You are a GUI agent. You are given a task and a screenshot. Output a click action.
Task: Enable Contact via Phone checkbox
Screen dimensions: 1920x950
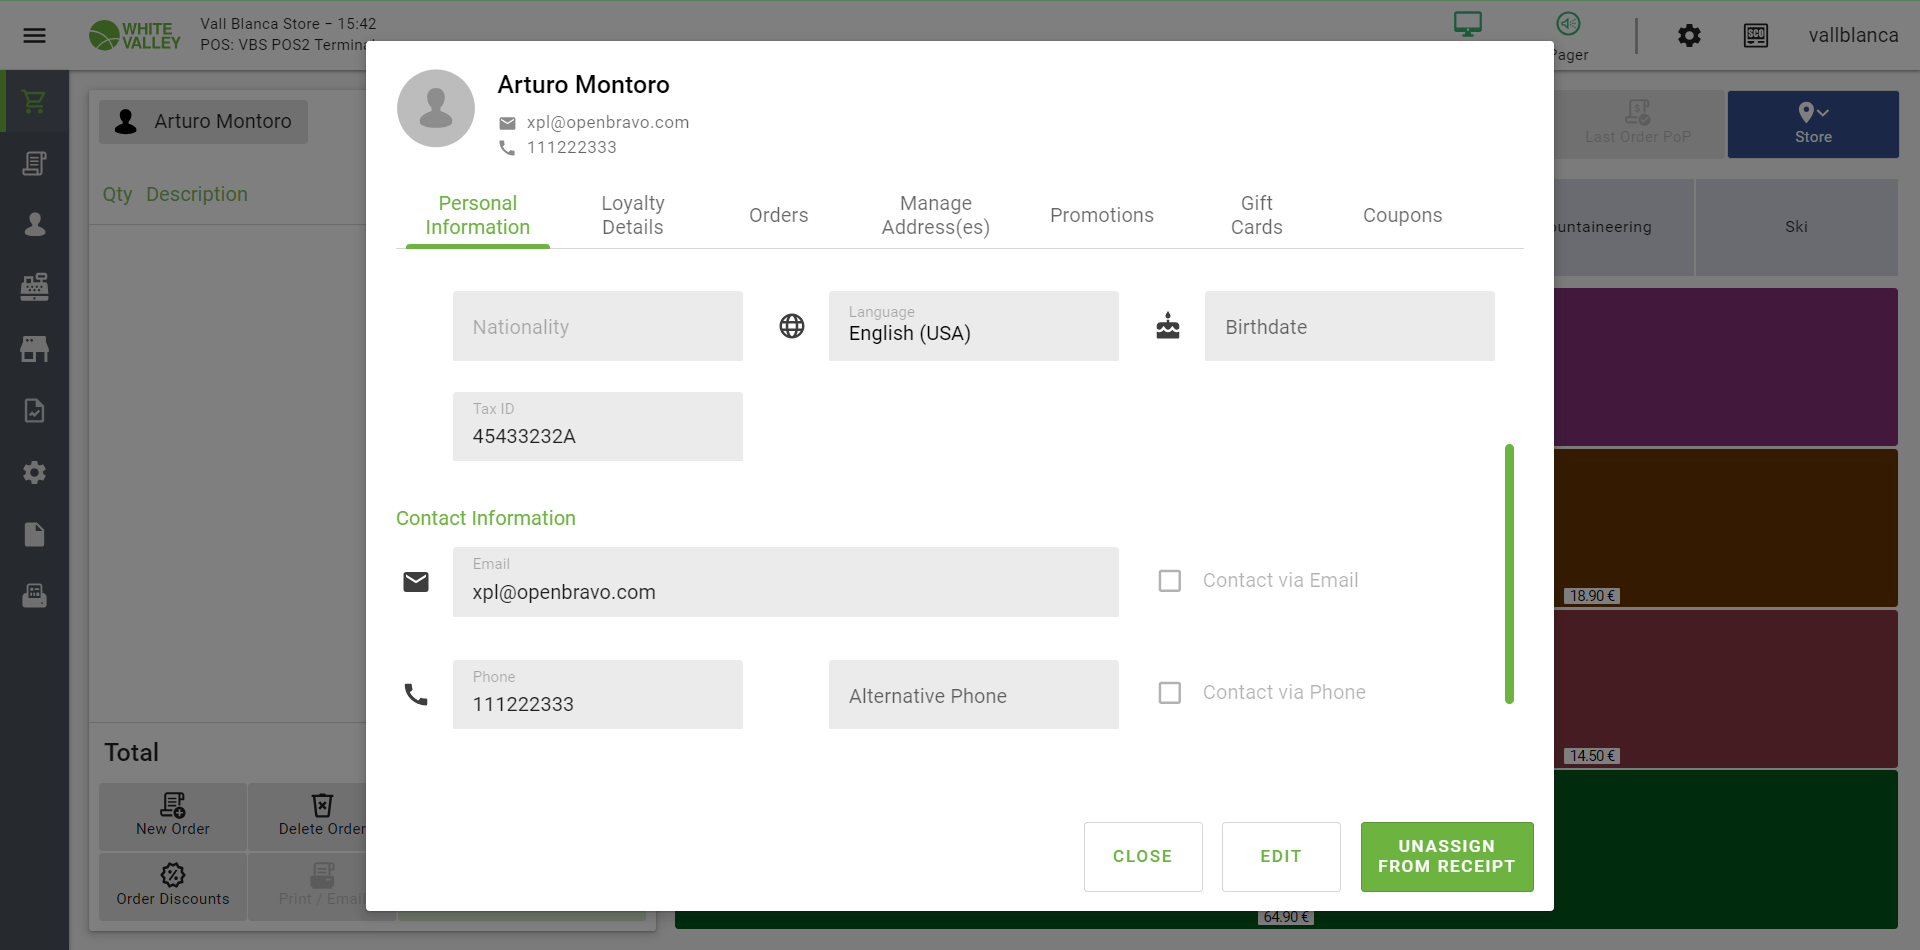pyautogui.click(x=1169, y=693)
